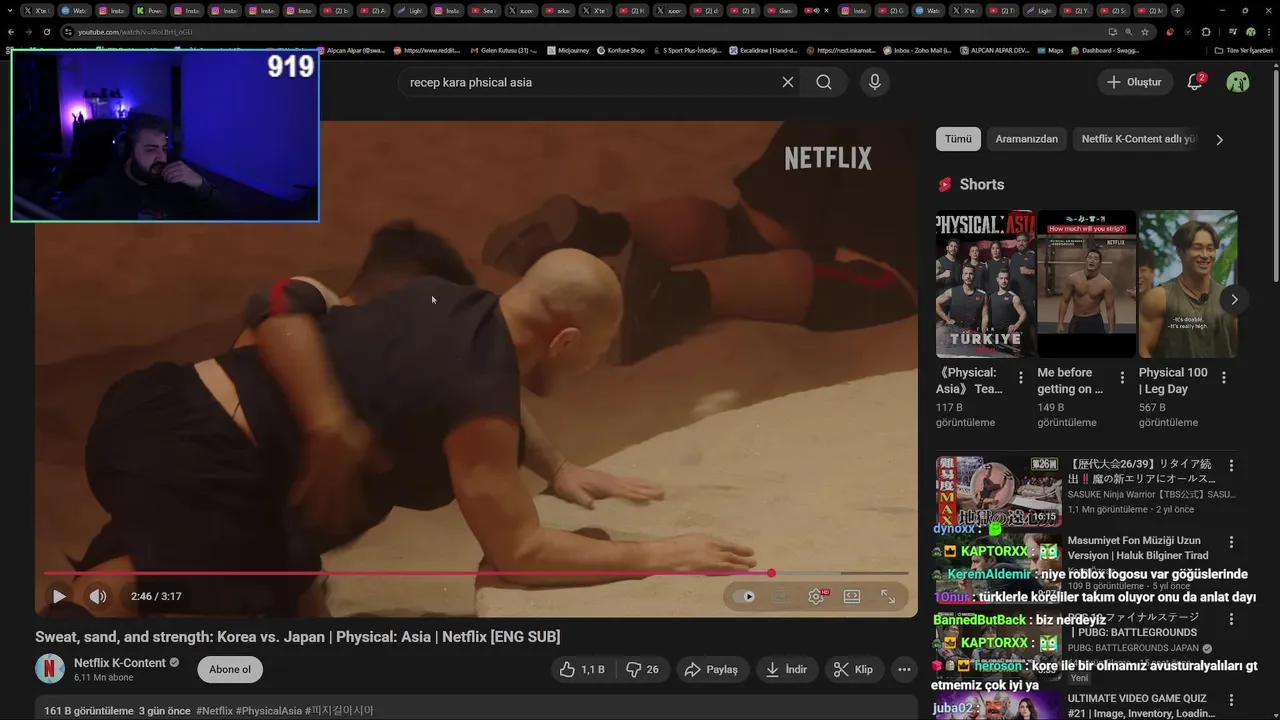Switch to the Power browser tab
1280x720 pixels.
[x=150, y=10]
